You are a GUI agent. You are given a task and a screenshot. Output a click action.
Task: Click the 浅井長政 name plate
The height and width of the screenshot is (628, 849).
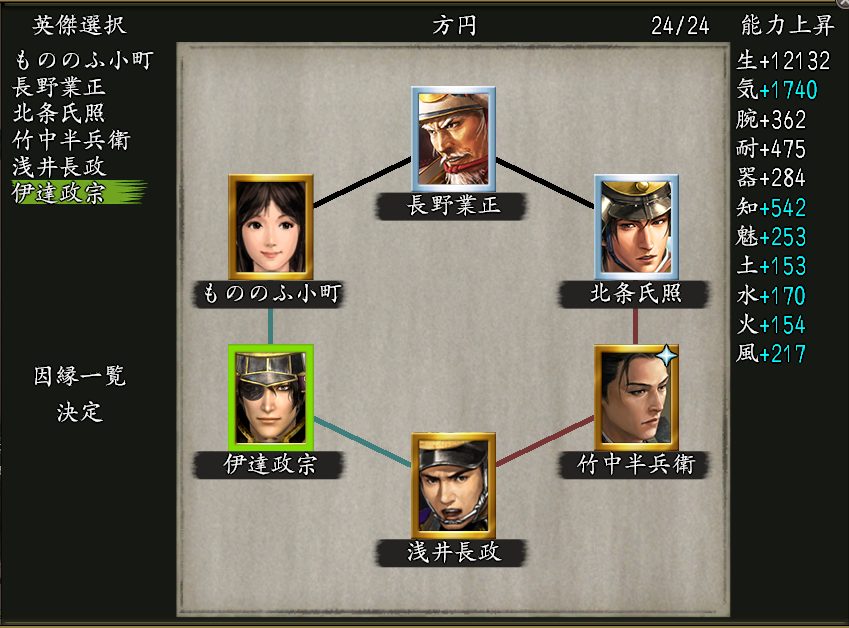454,553
